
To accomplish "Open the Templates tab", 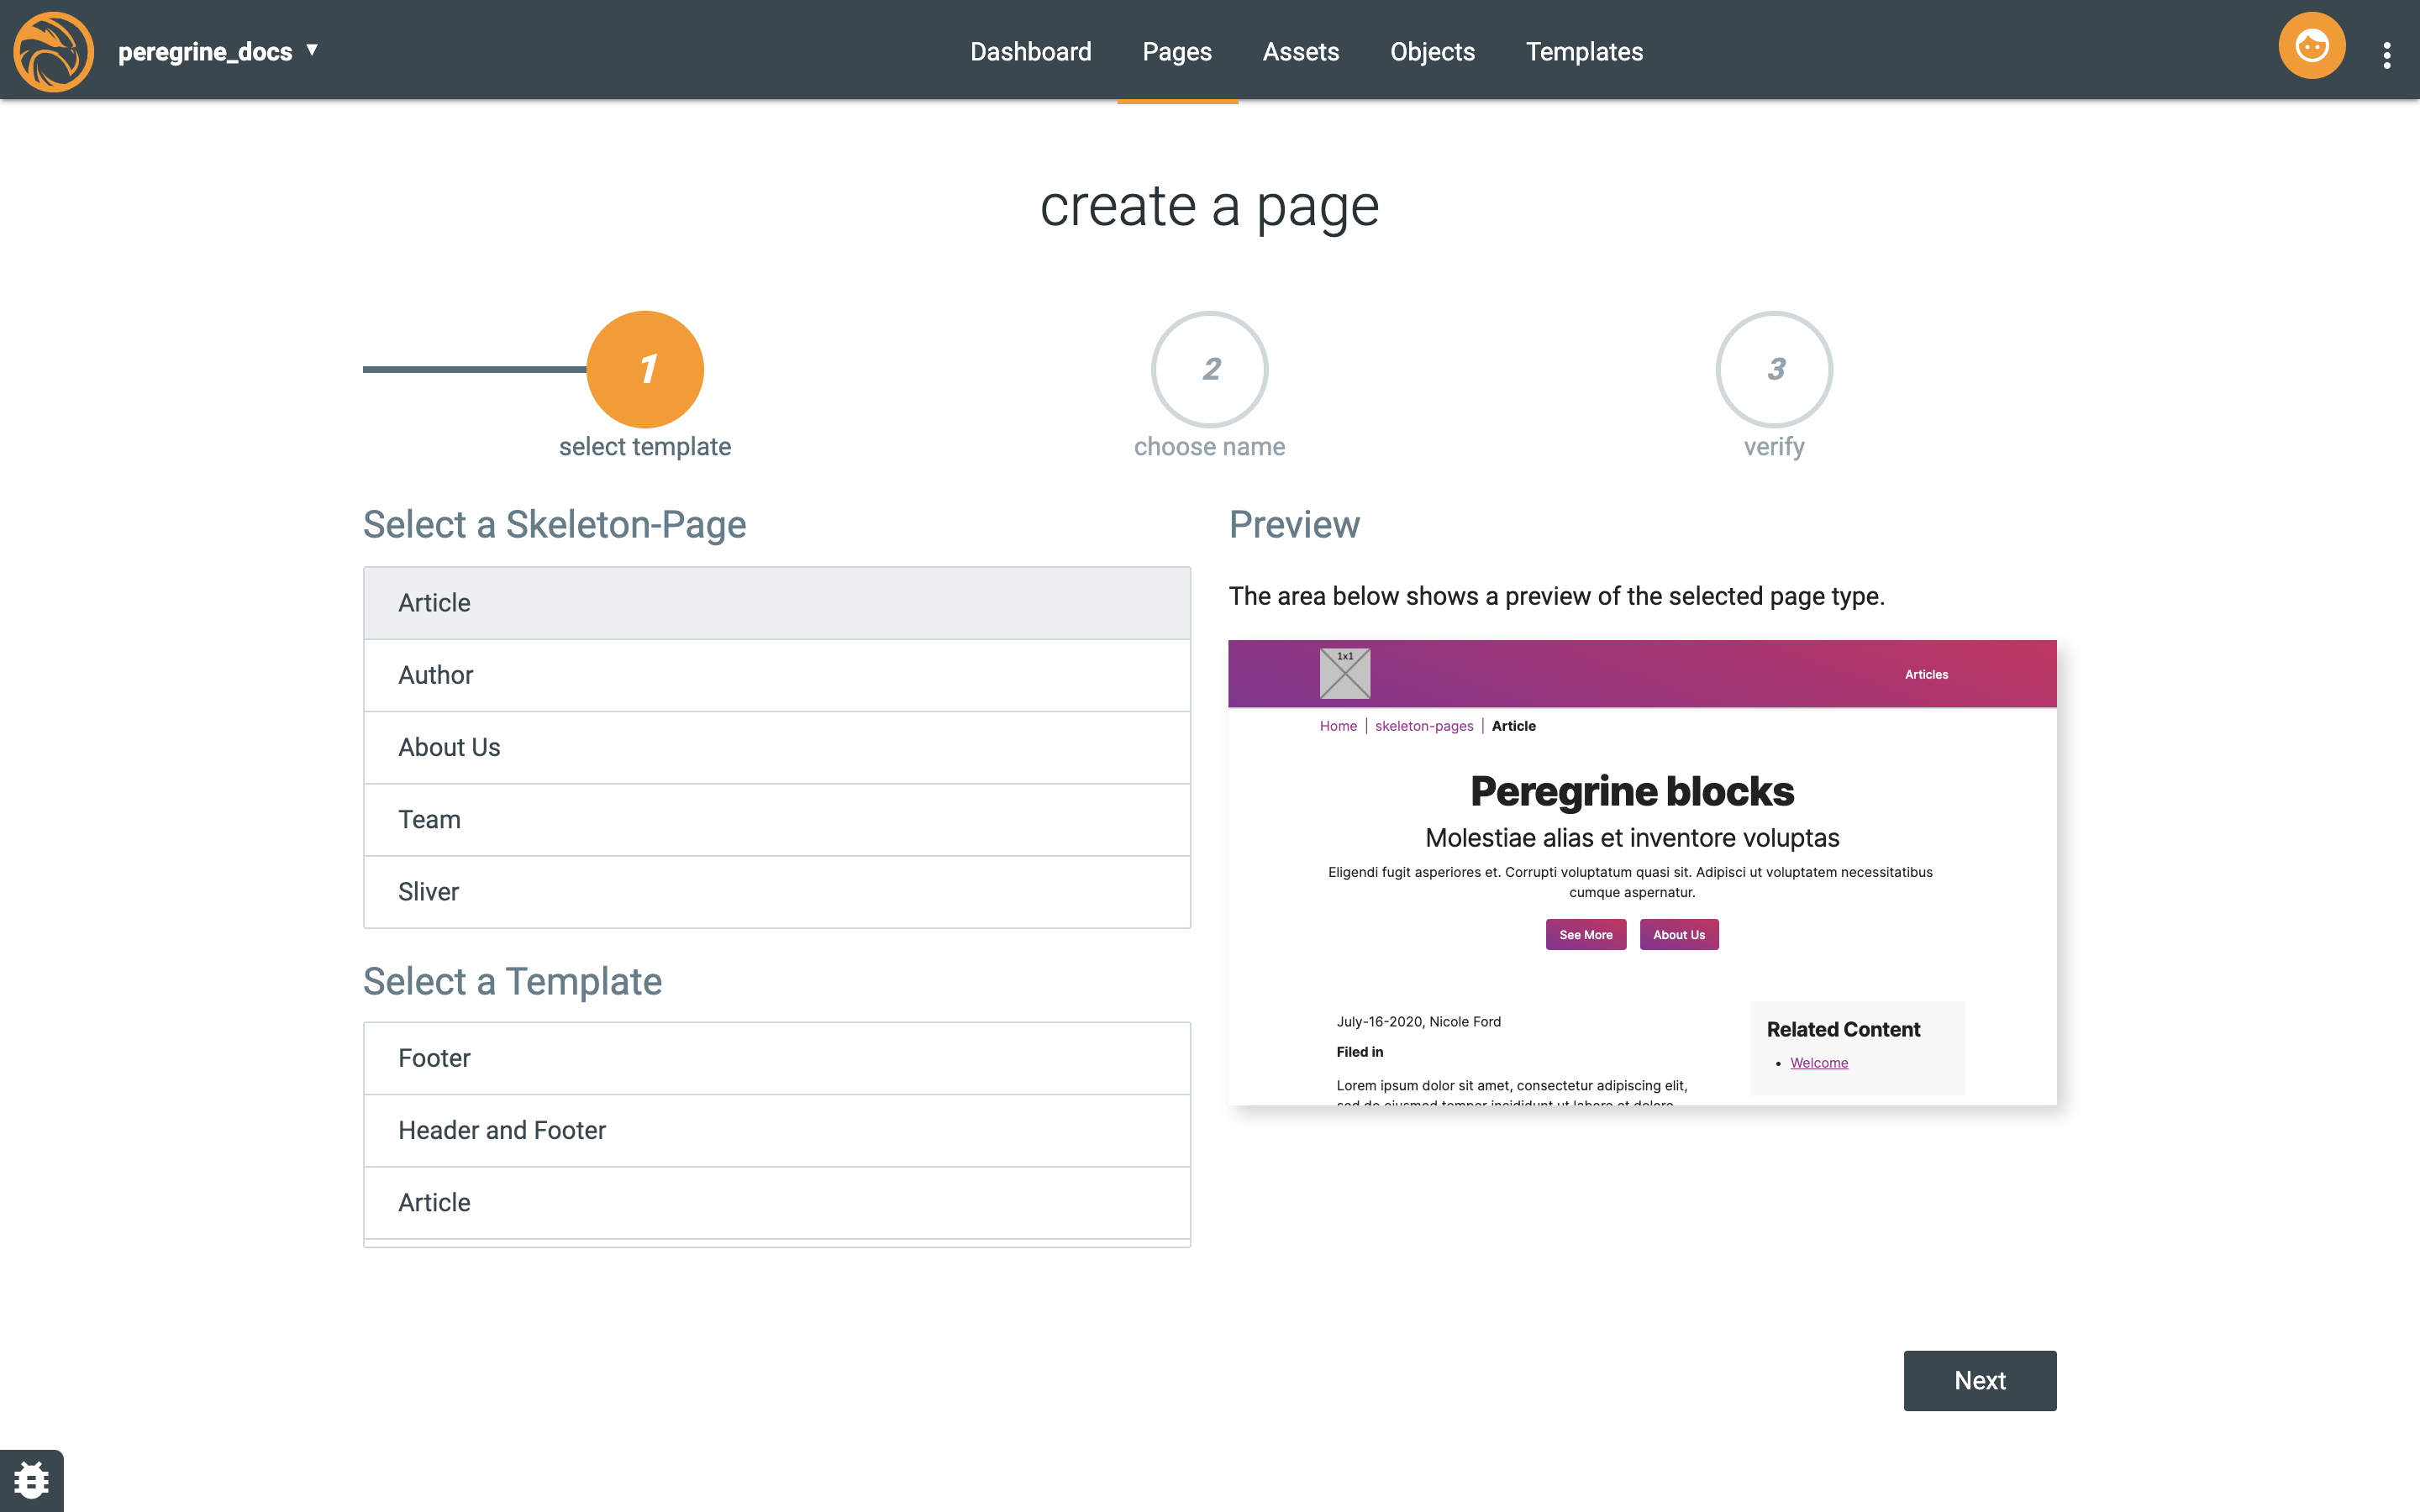I will [1584, 52].
